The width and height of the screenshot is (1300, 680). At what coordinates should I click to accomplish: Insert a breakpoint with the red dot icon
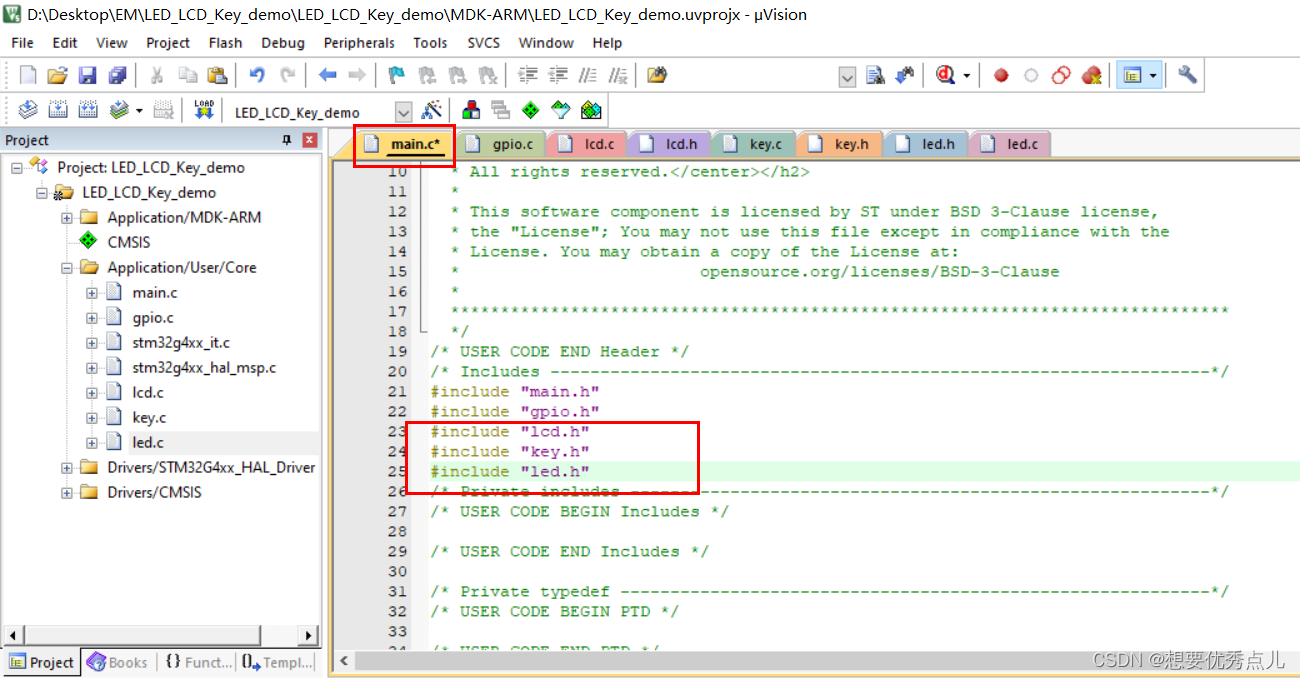click(1001, 75)
